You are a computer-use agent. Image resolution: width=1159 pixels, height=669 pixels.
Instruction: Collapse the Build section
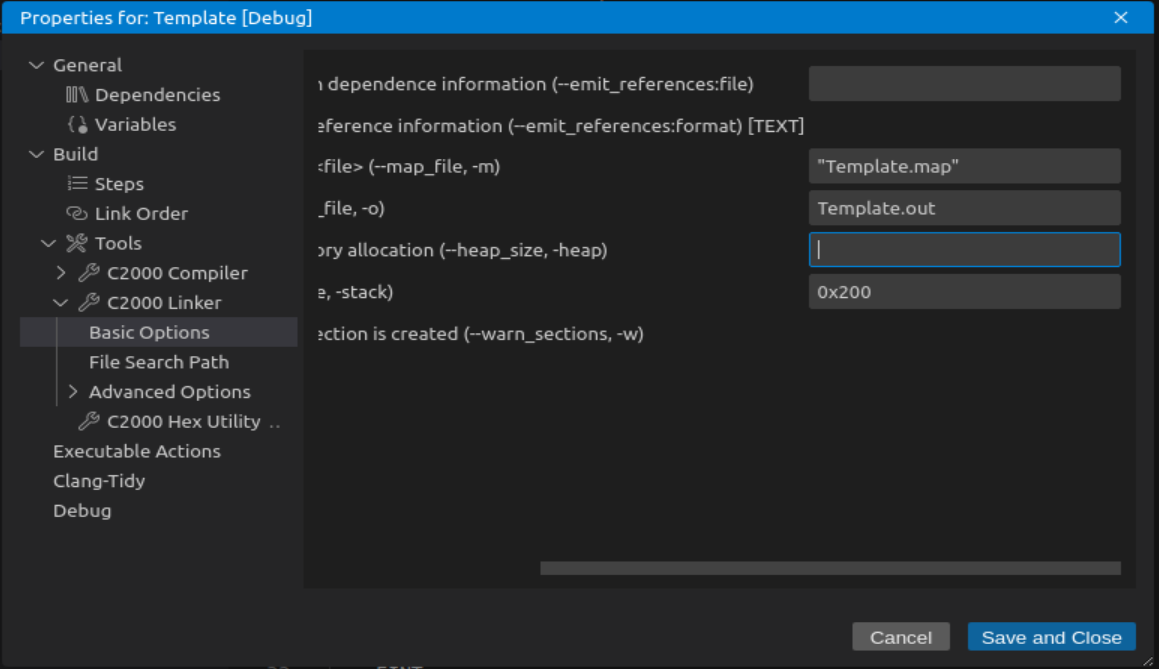(35, 154)
